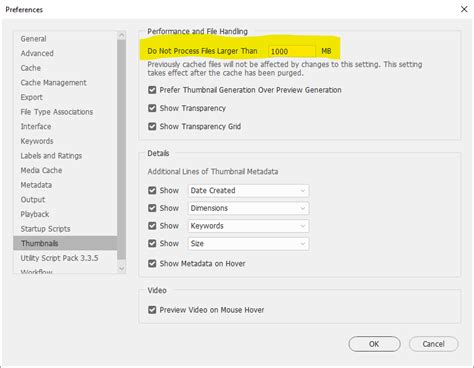474x368 pixels.
Task: Open File Type Associations preferences
Action: (57, 112)
